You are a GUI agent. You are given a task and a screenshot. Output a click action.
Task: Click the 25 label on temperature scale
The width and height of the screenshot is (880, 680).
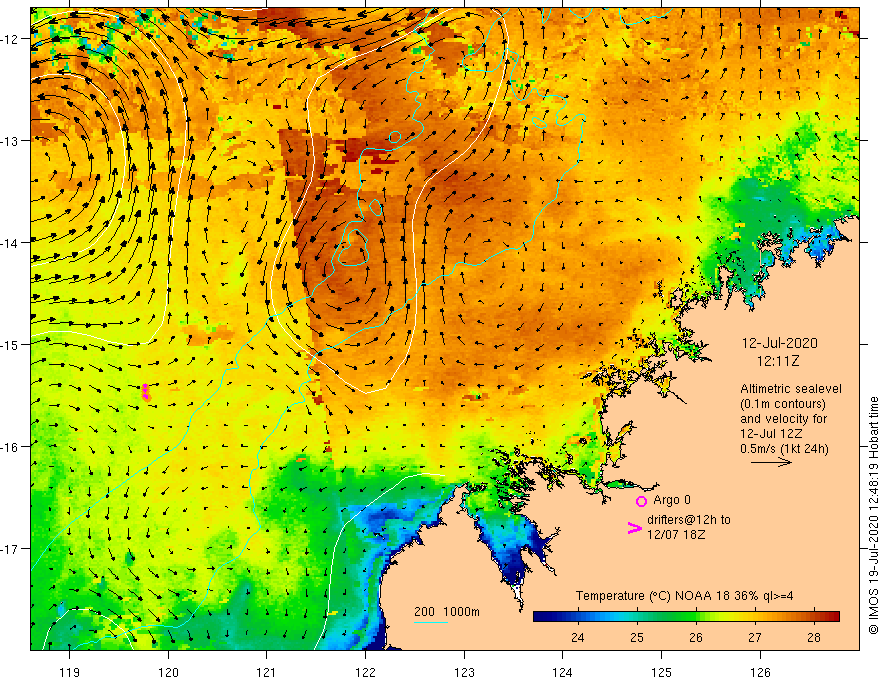coord(636,637)
